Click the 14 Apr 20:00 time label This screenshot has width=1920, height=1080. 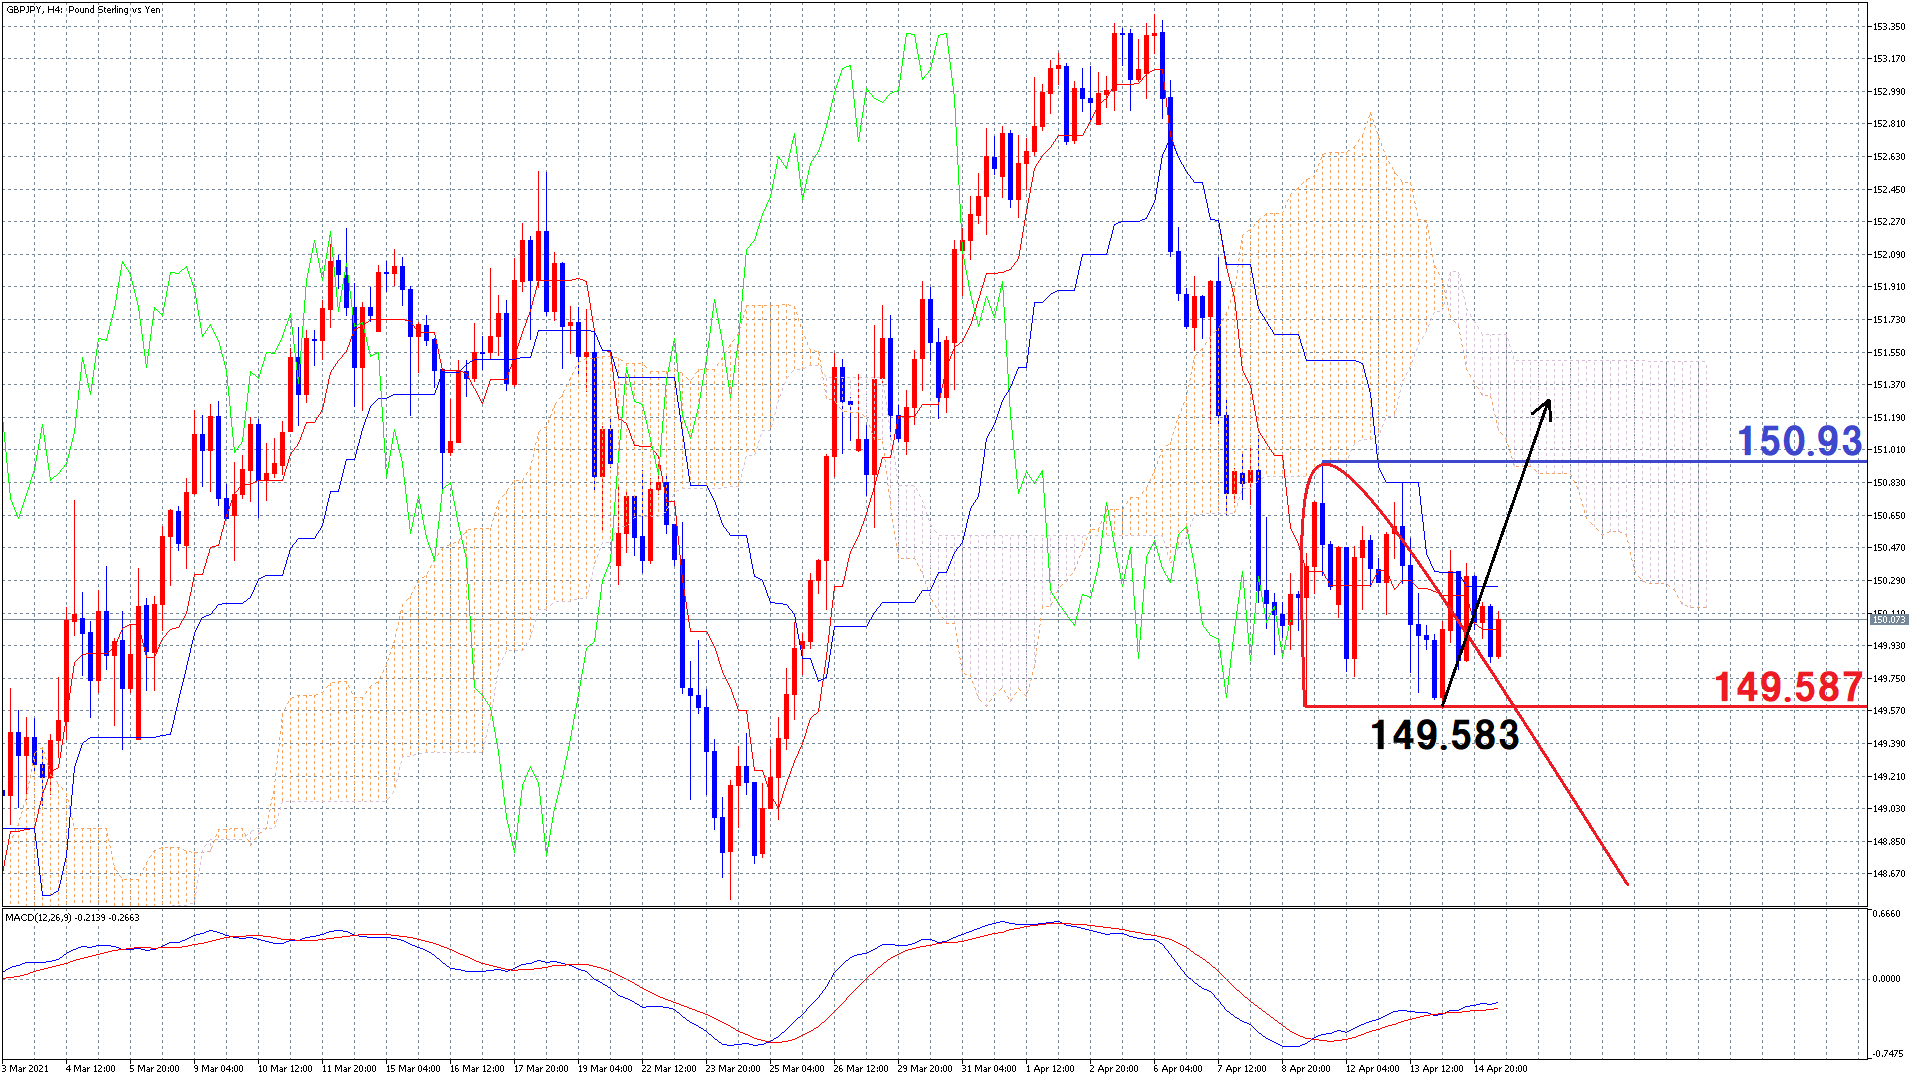pos(1500,1069)
